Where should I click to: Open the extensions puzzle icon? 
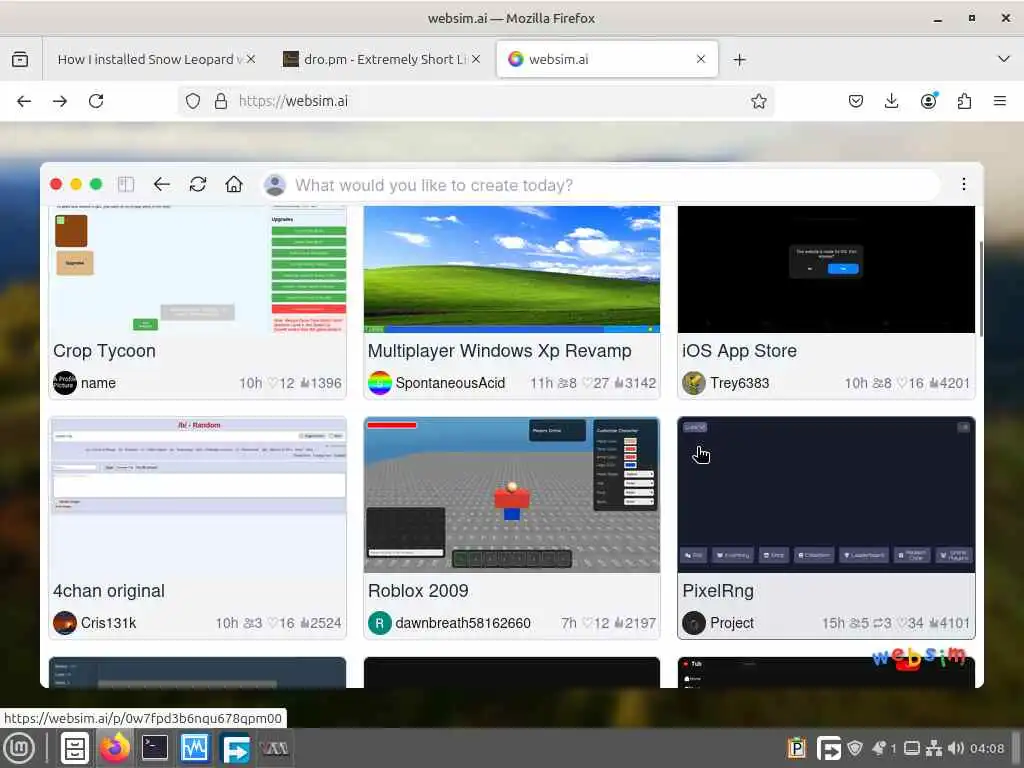point(964,101)
